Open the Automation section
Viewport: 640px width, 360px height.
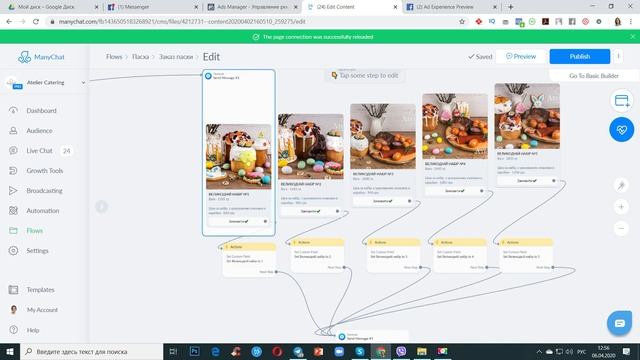point(42,211)
